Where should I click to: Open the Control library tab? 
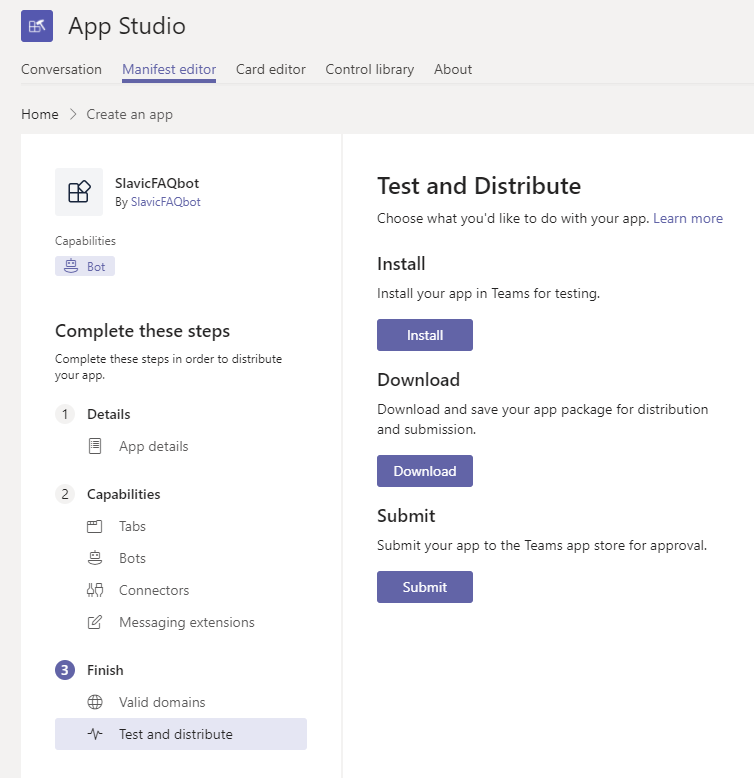click(x=370, y=69)
